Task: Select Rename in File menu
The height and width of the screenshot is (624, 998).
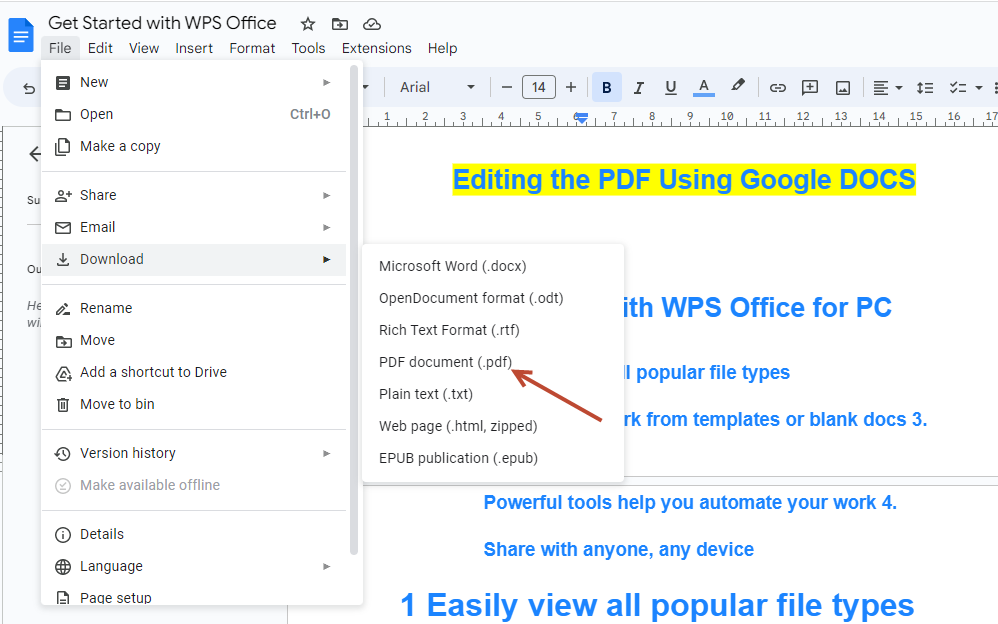Action: point(194,308)
